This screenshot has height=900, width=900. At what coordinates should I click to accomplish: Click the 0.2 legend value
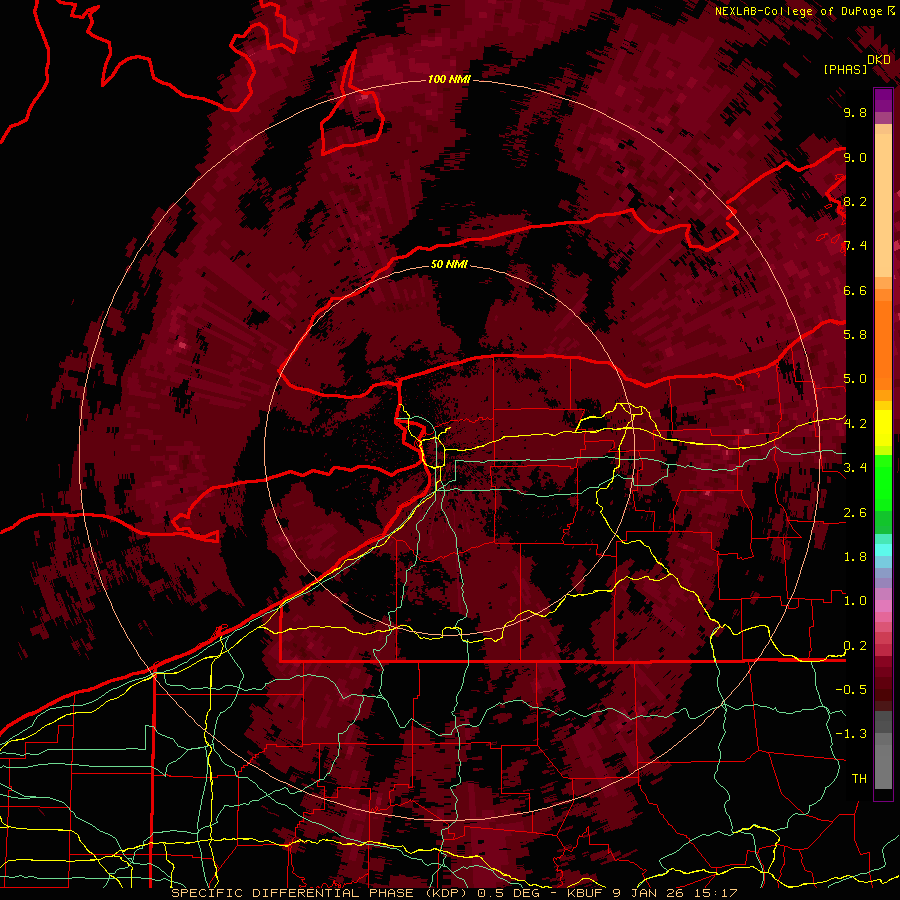[x=855, y=646]
